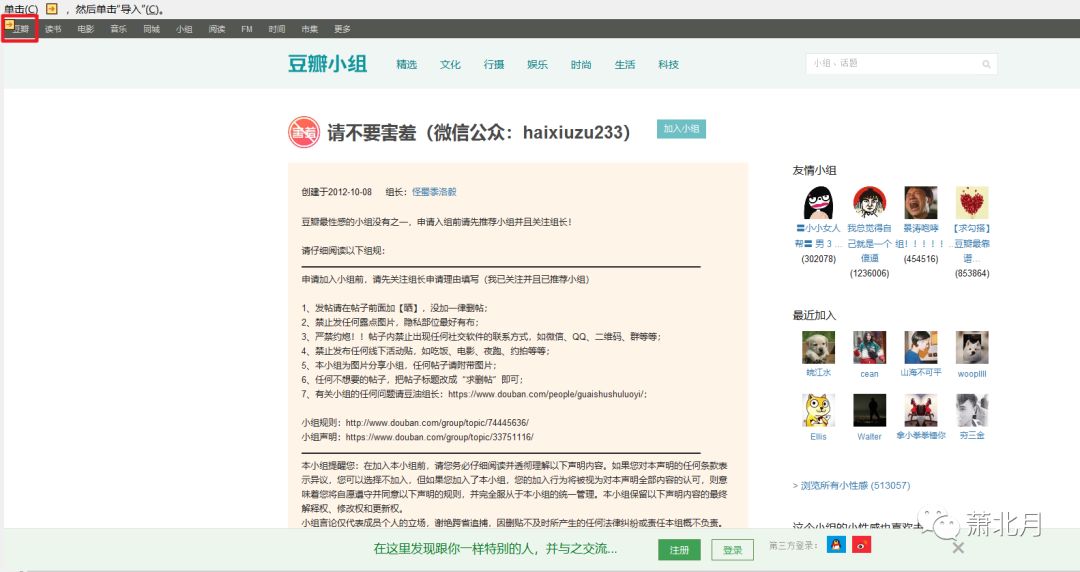The image size is (1080, 572).
Task: Switch to the 文化 category tab
Action: [x=450, y=64]
